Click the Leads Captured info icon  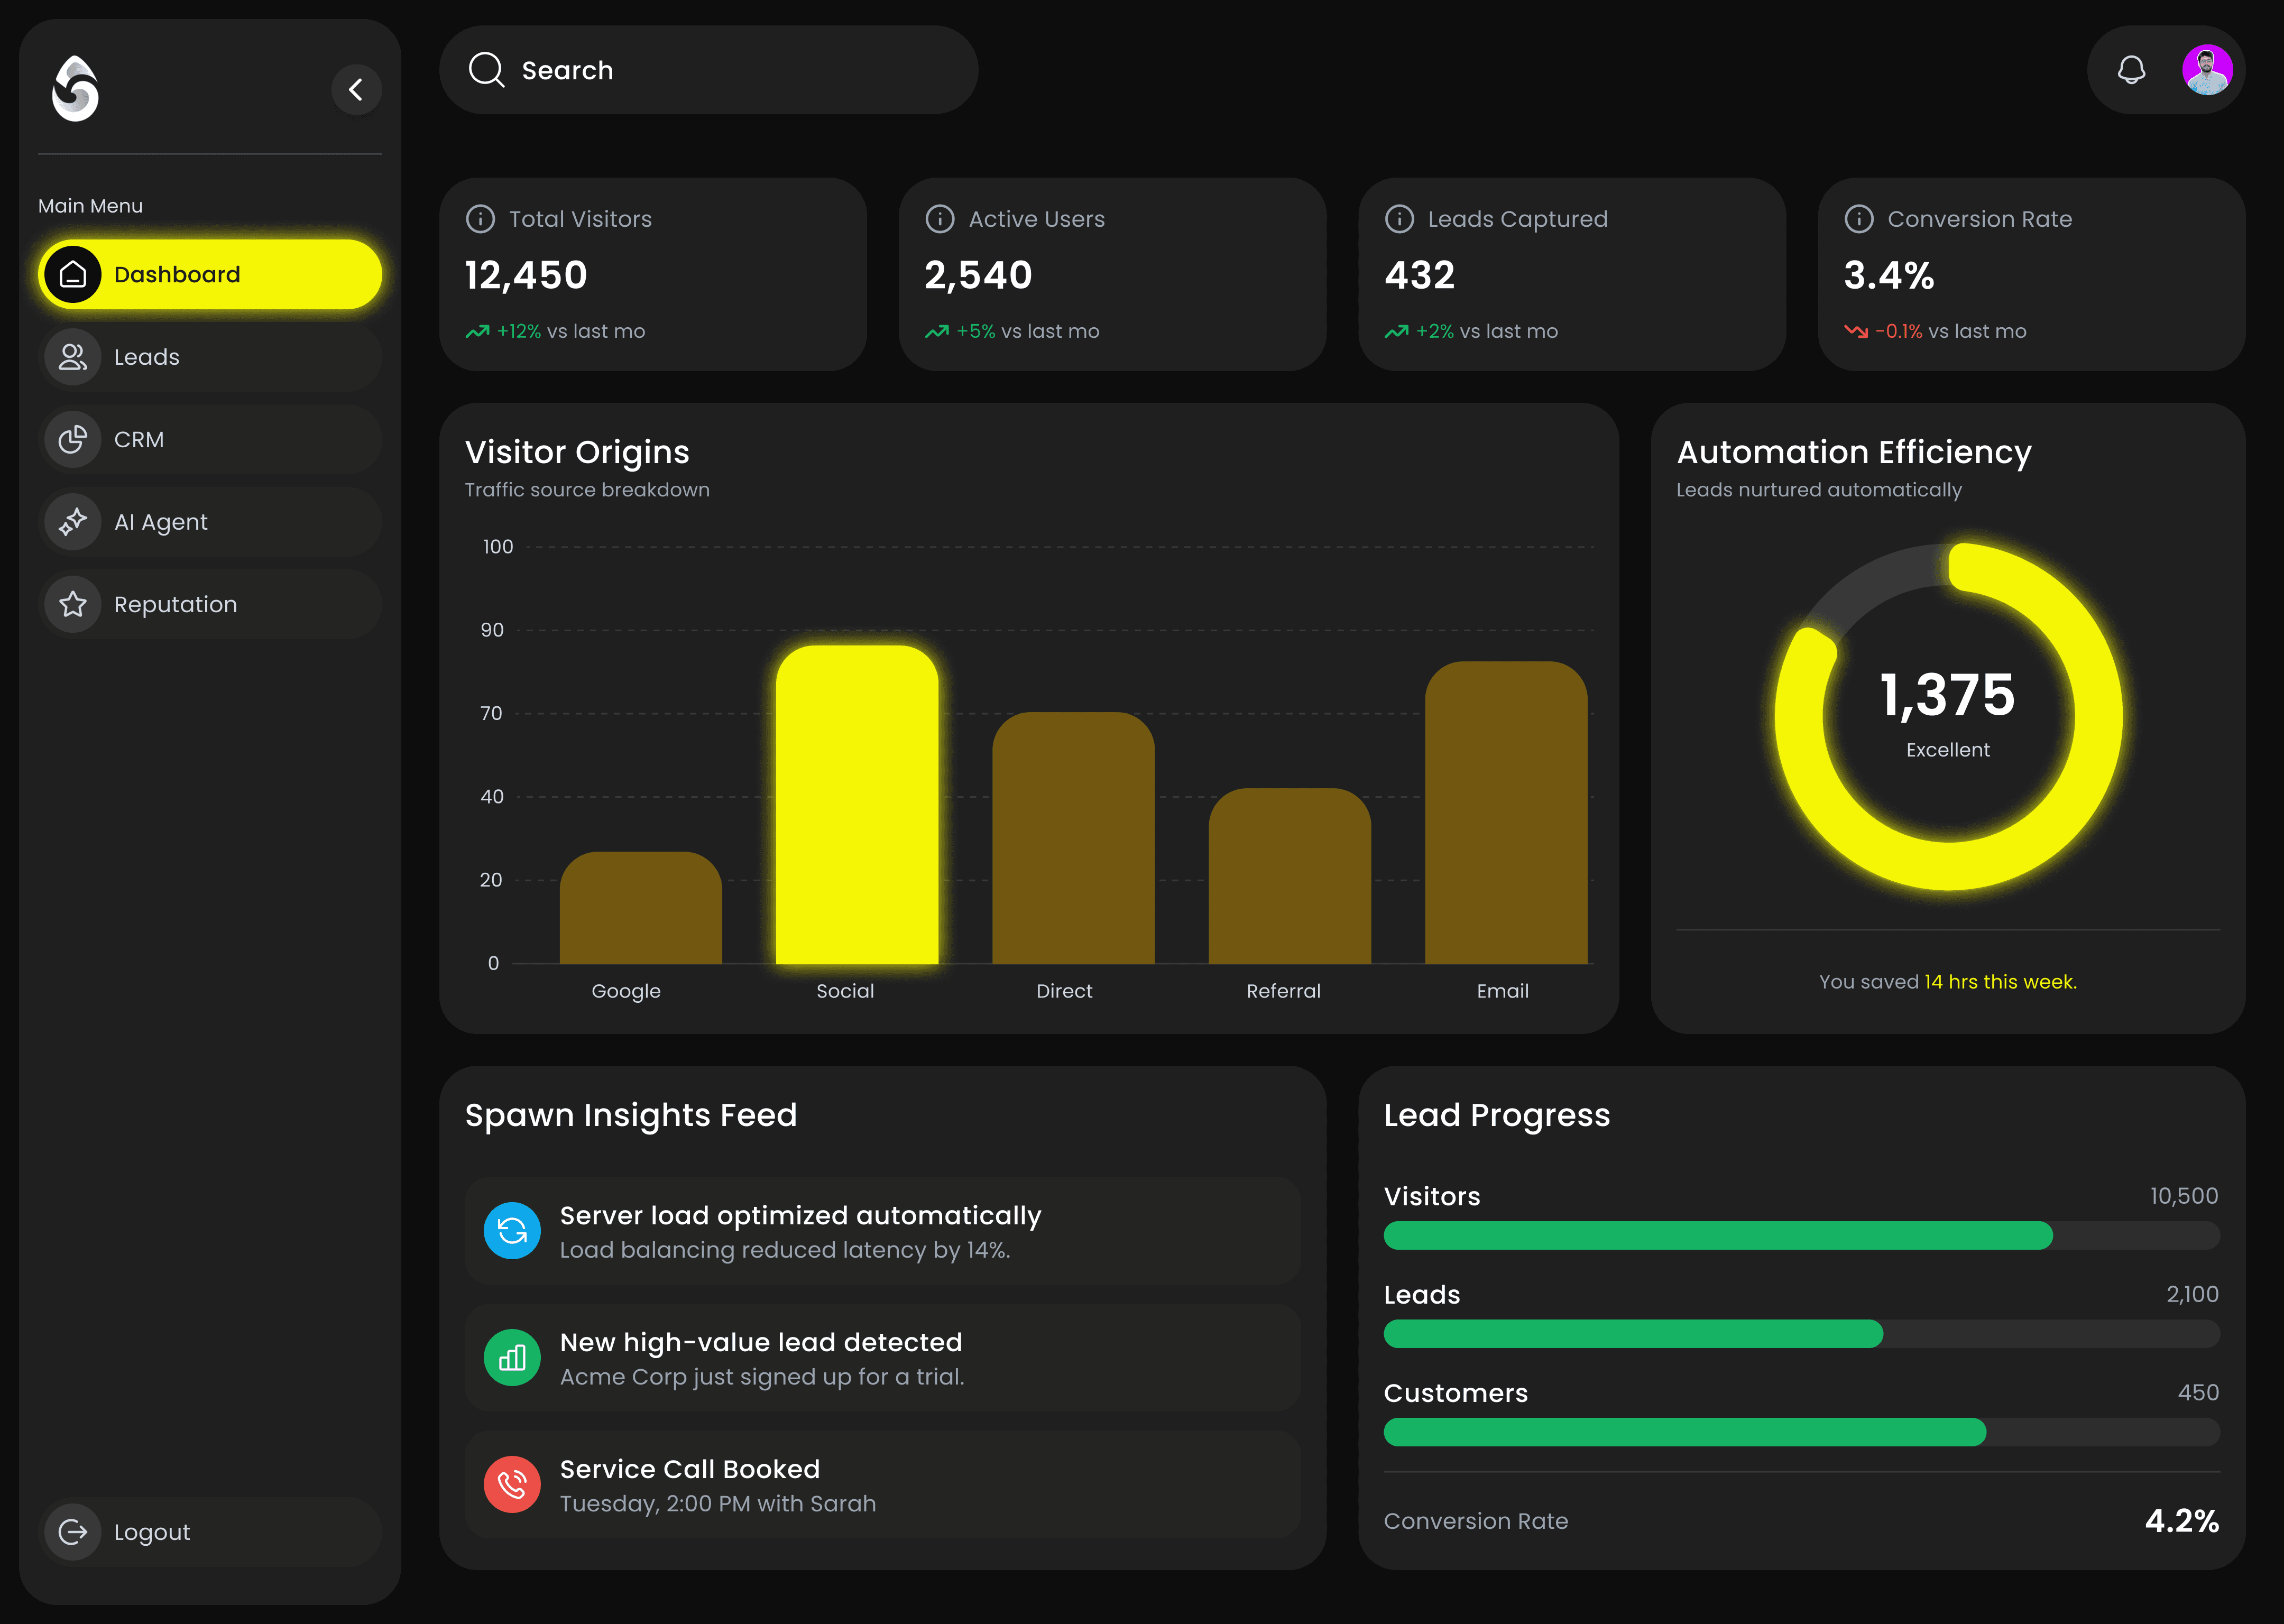[1398, 219]
